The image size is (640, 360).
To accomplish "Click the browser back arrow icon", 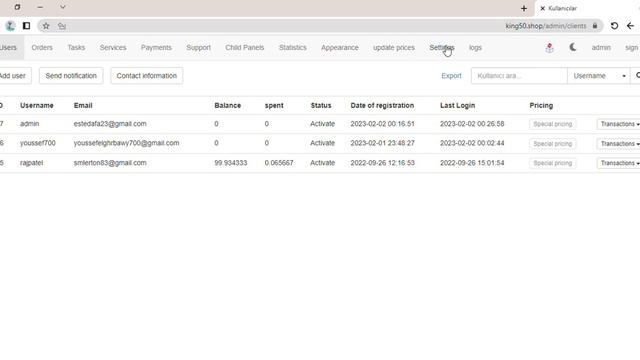I will [x=631, y=26].
